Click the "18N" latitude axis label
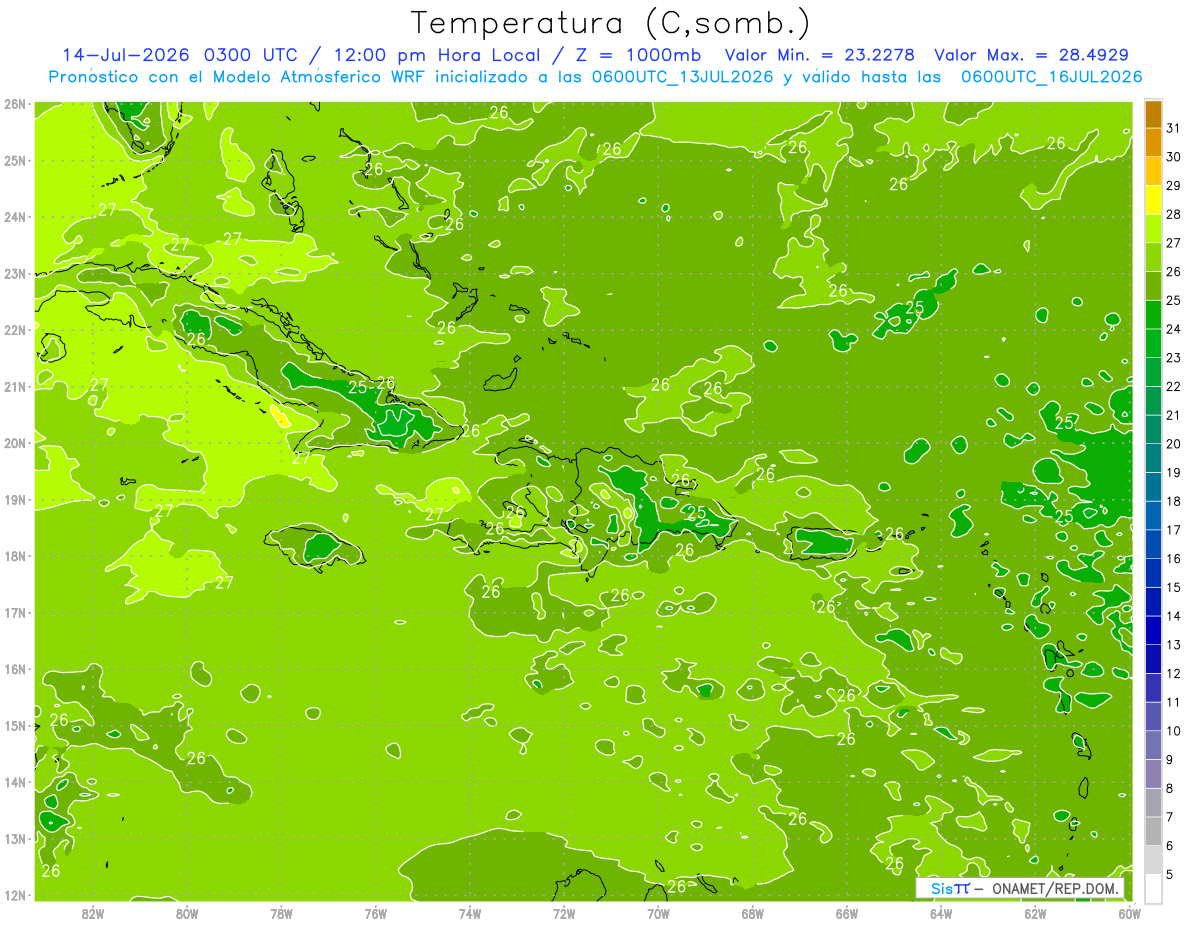The image size is (1200, 927). (x=15, y=556)
